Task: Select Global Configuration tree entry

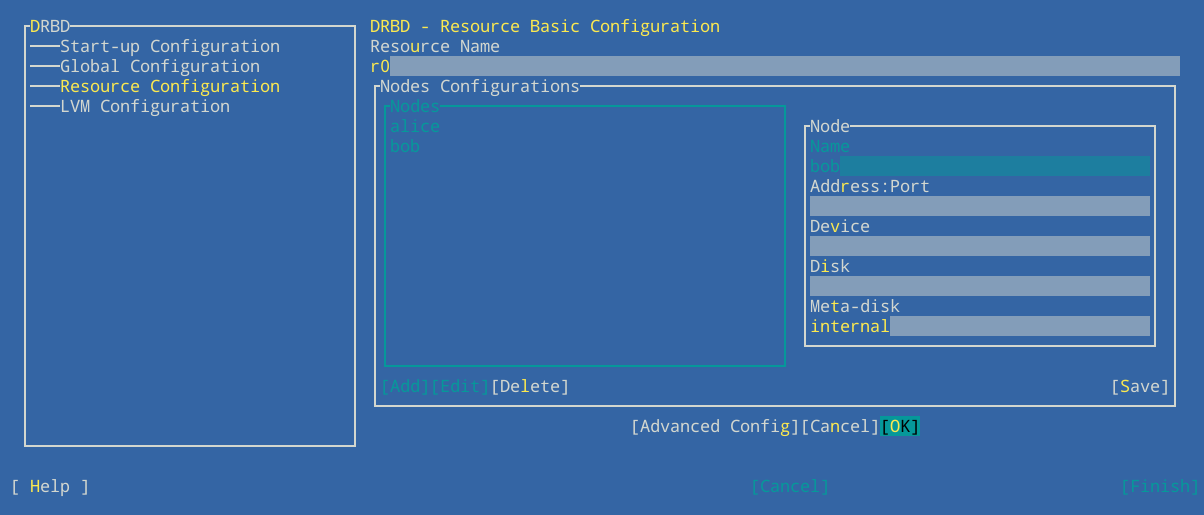Action: tap(159, 66)
